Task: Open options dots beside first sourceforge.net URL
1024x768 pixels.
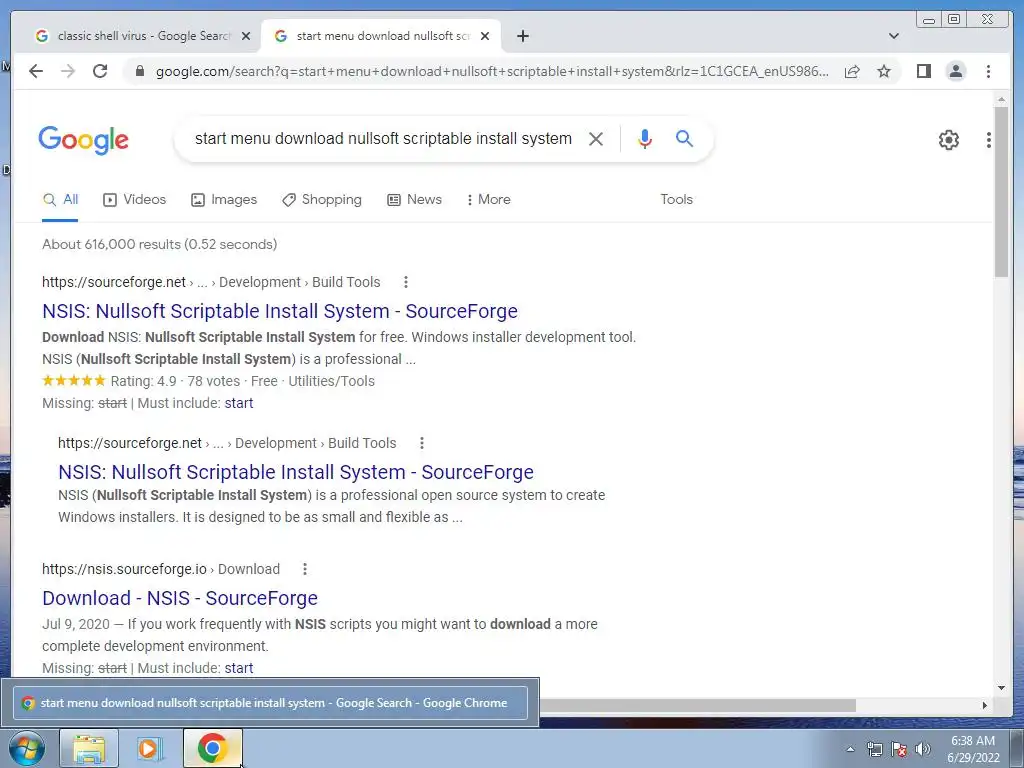Action: 406,282
